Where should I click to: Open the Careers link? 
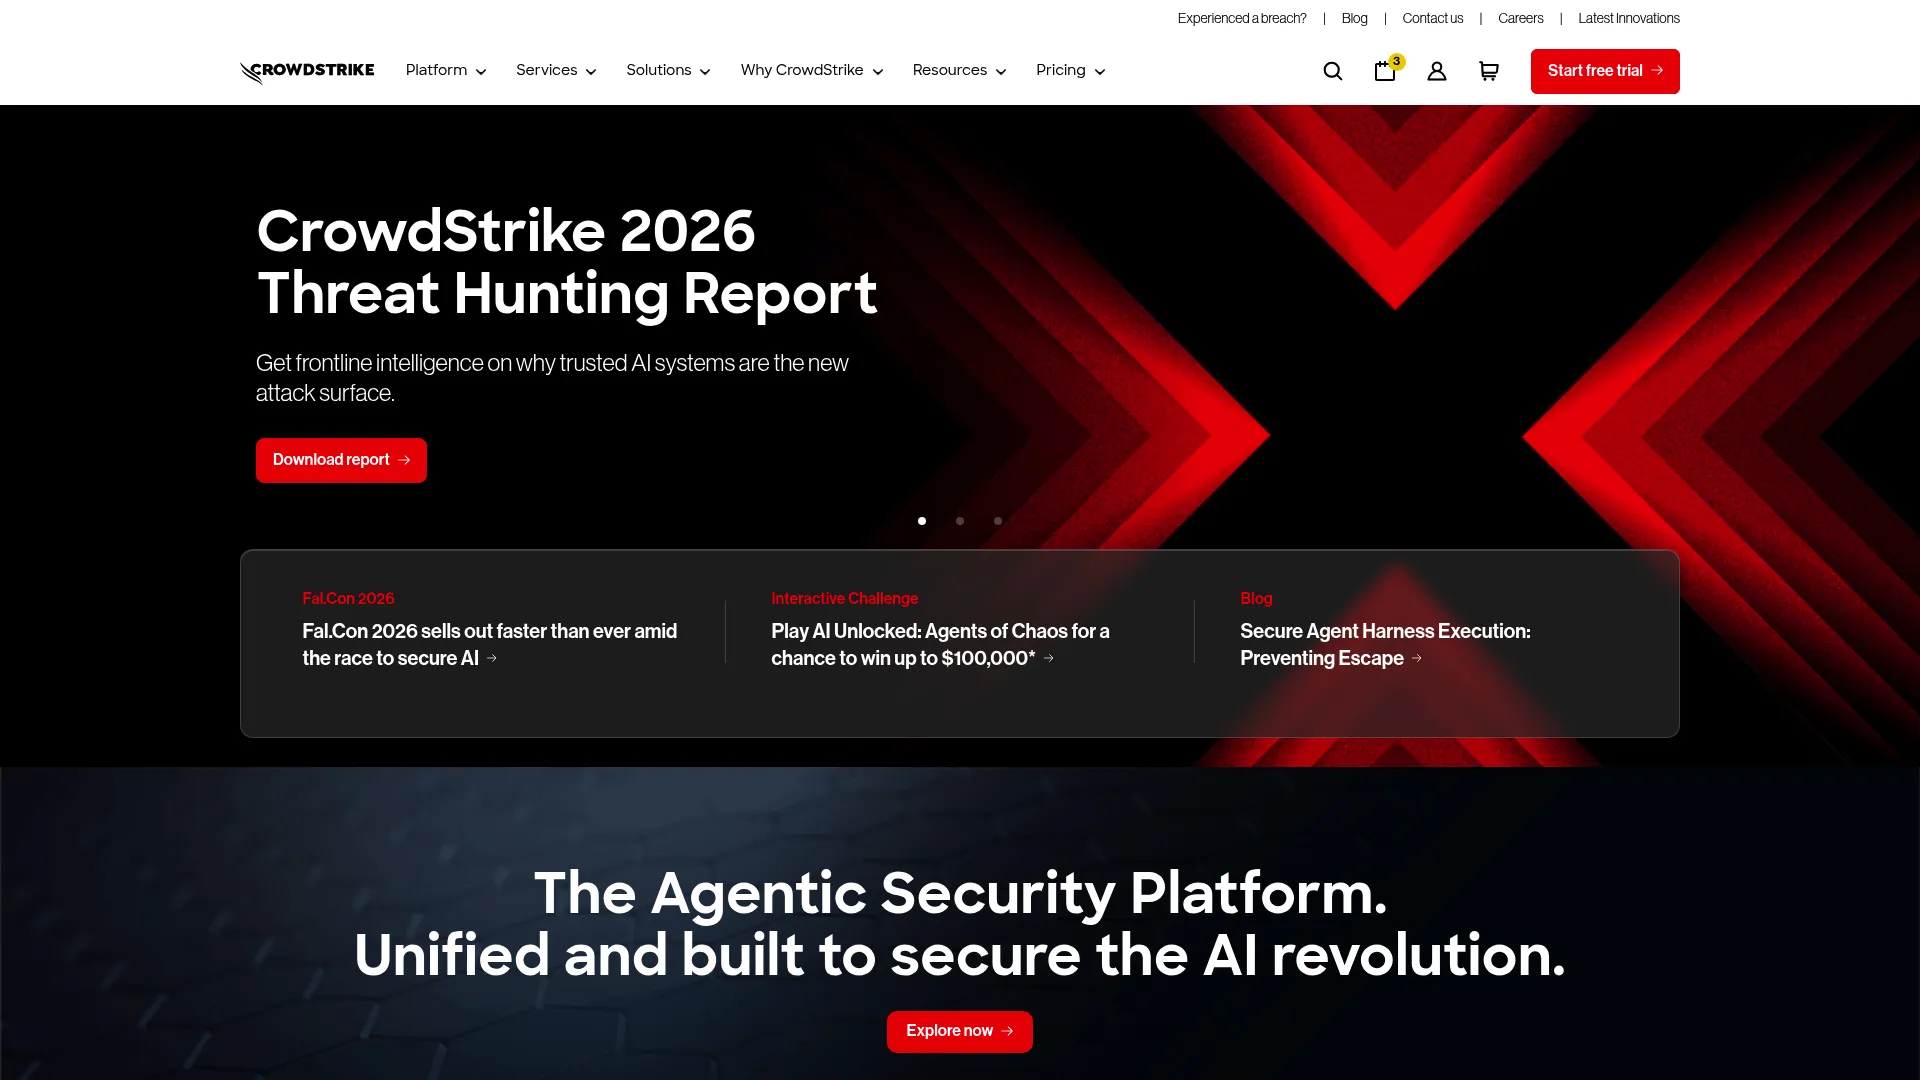1520,18
